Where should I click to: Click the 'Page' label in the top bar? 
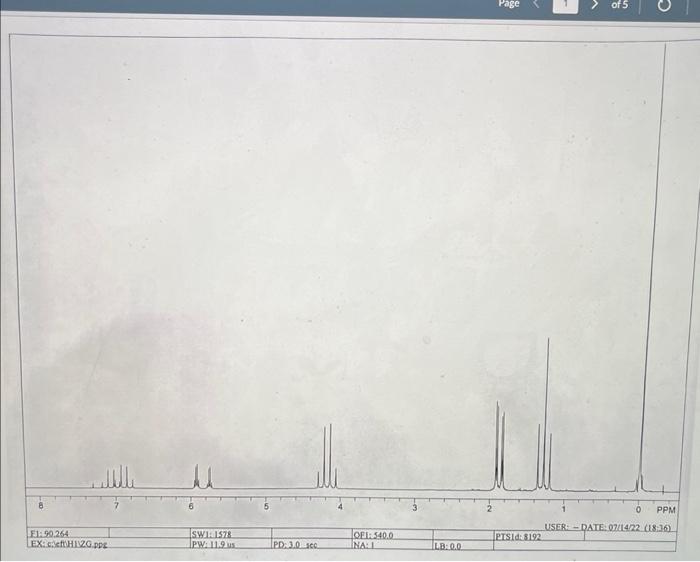(509, 4)
